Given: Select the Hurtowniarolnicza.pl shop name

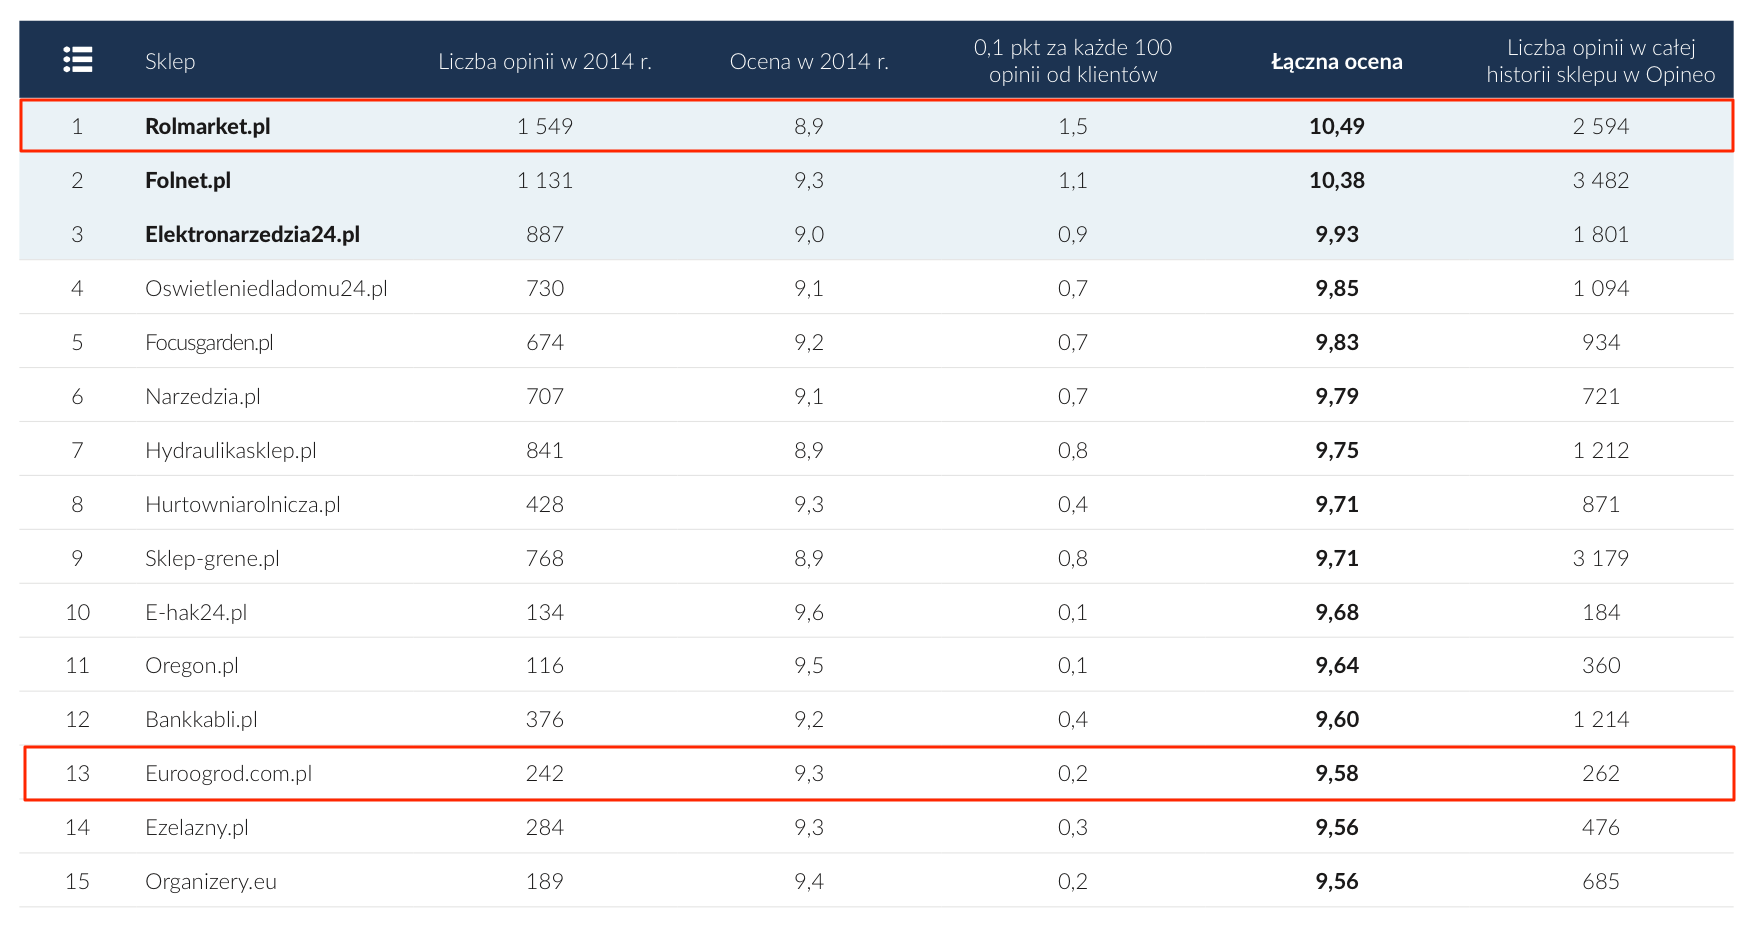Looking at the screenshot, I should pos(243,504).
